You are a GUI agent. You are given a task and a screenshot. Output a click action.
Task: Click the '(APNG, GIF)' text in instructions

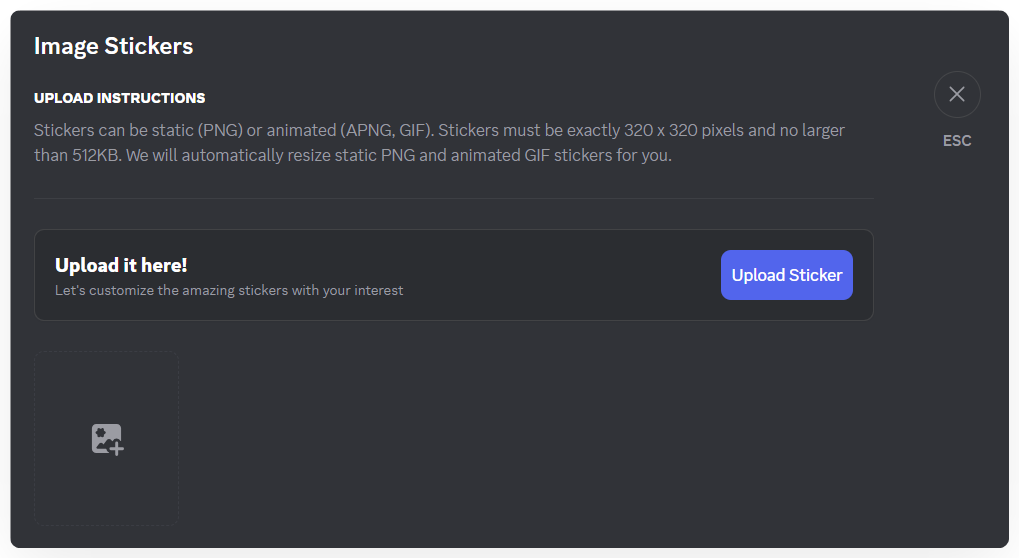click(383, 131)
